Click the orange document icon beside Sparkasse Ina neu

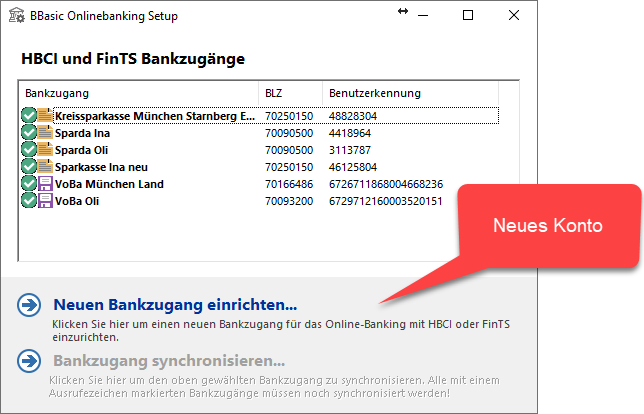coord(45,167)
